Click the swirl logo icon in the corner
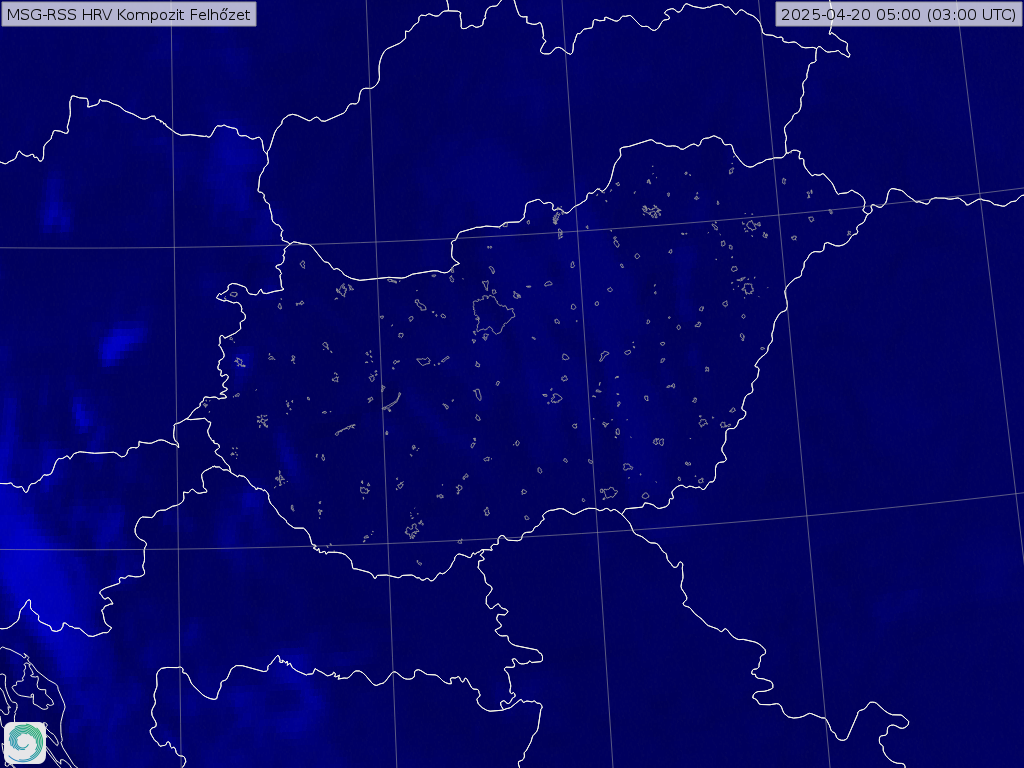 25,743
